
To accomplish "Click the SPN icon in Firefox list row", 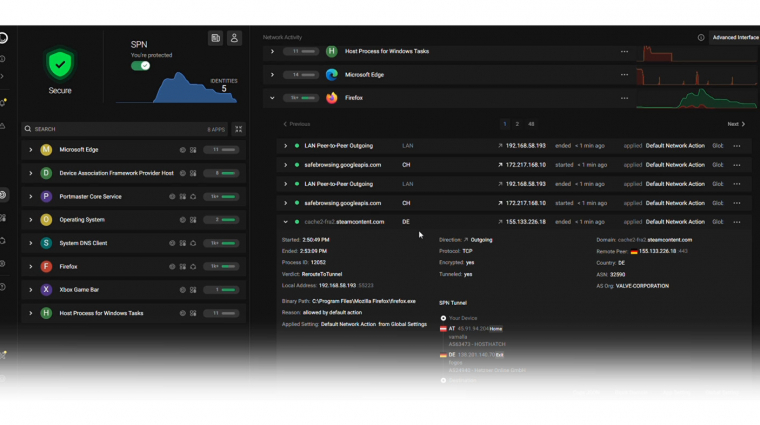I will 193,267.
